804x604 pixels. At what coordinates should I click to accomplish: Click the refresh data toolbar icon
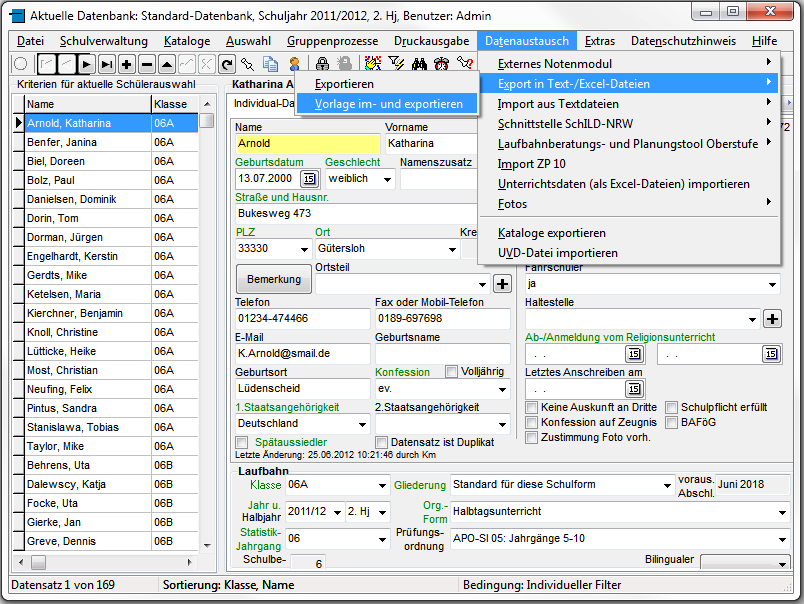pyautogui.click(x=224, y=64)
